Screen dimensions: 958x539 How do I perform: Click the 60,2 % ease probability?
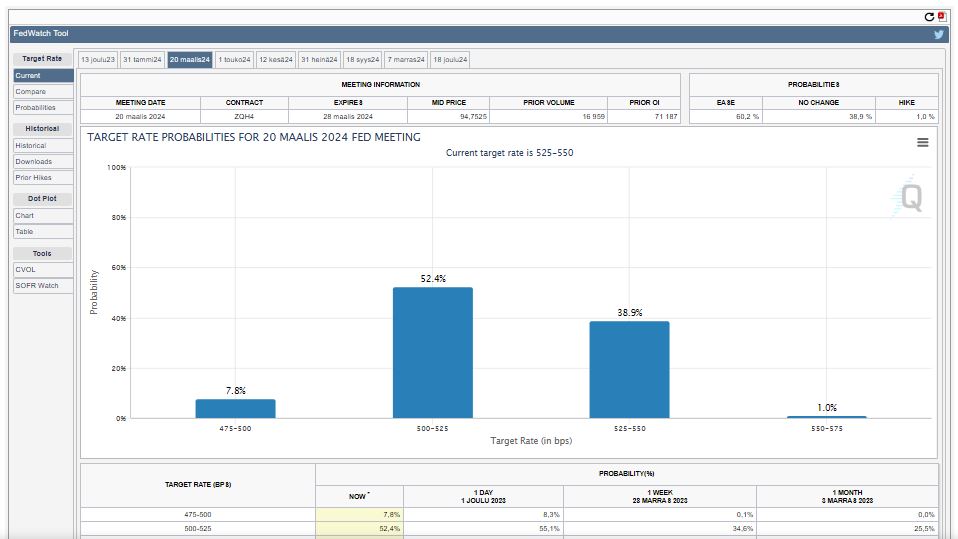[747, 116]
